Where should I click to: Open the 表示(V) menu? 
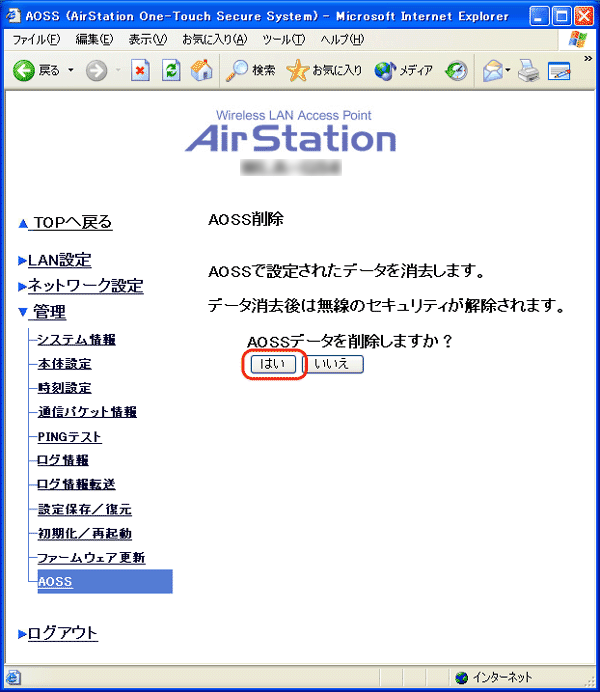(x=148, y=40)
